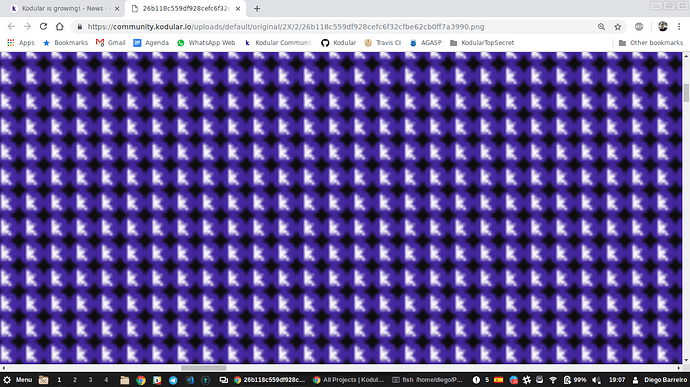Bookmark this page with the star
Viewport: 690px width, 387px height.
[618, 27]
